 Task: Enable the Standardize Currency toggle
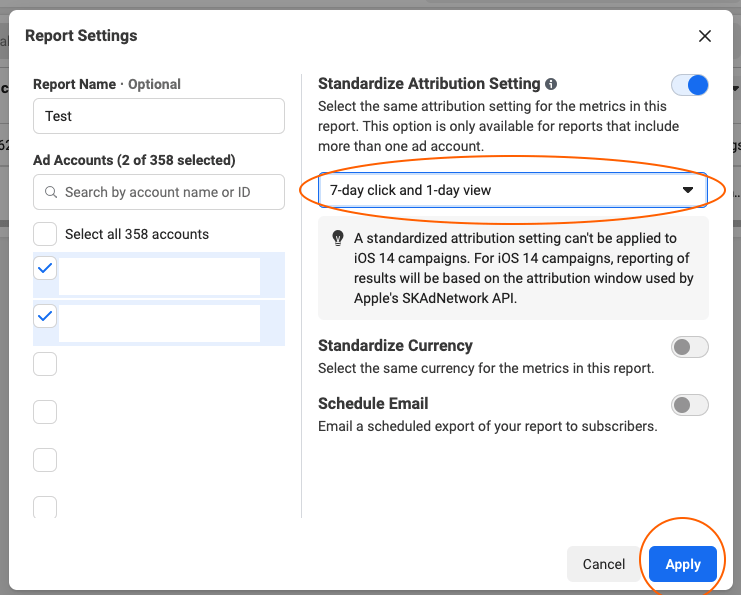pos(689,347)
